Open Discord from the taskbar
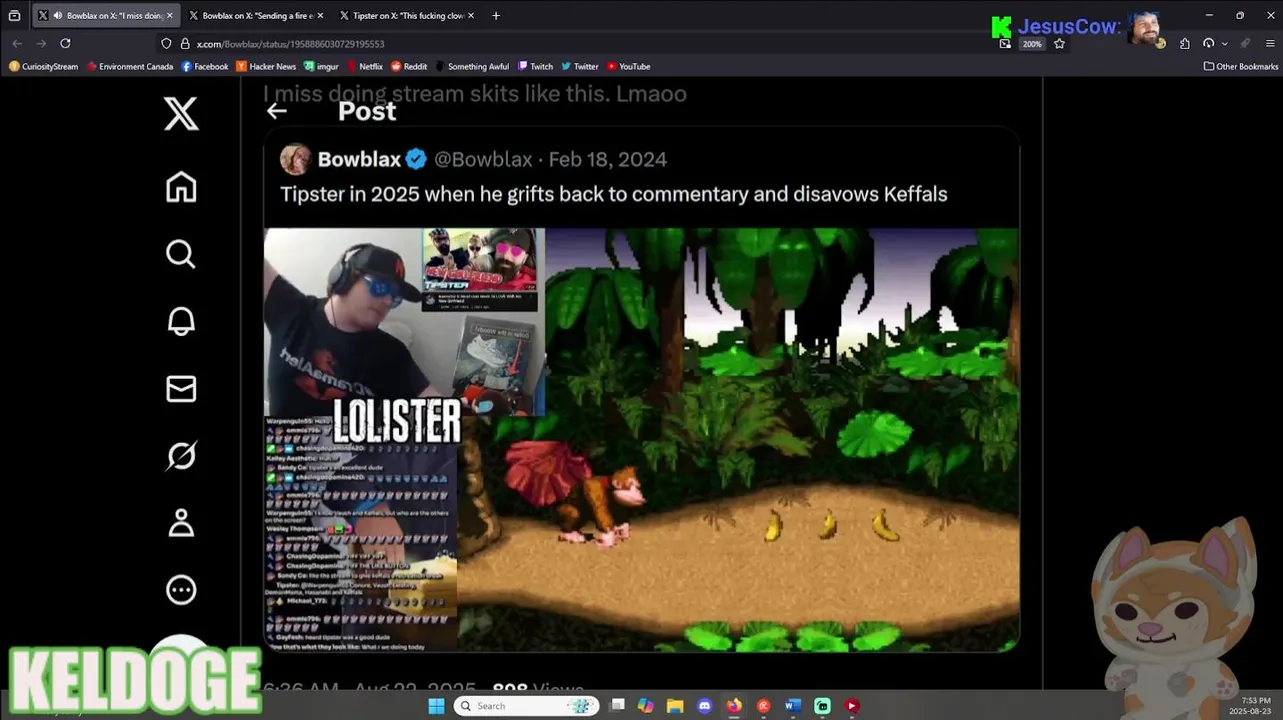 (x=705, y=706)
